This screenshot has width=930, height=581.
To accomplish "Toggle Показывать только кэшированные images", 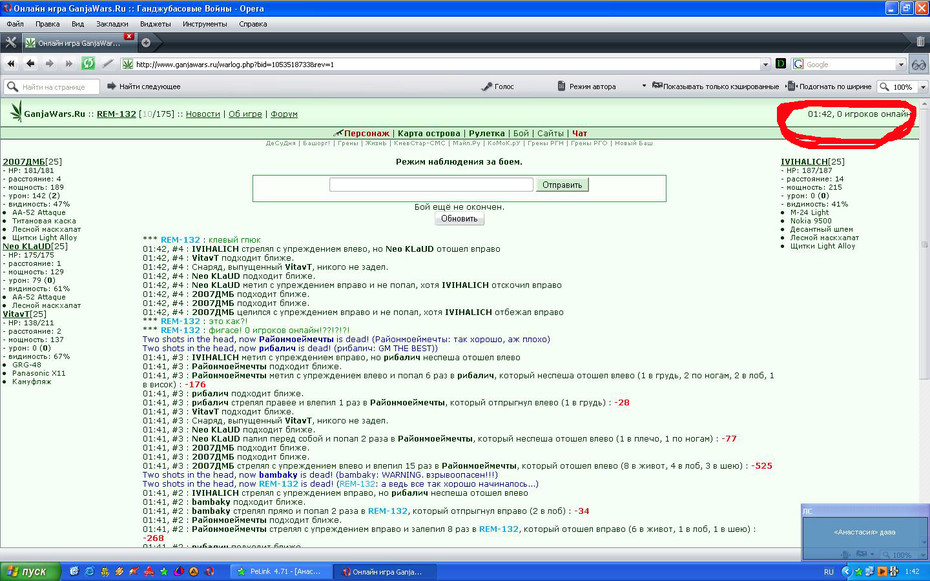I will tap(715, 87).
